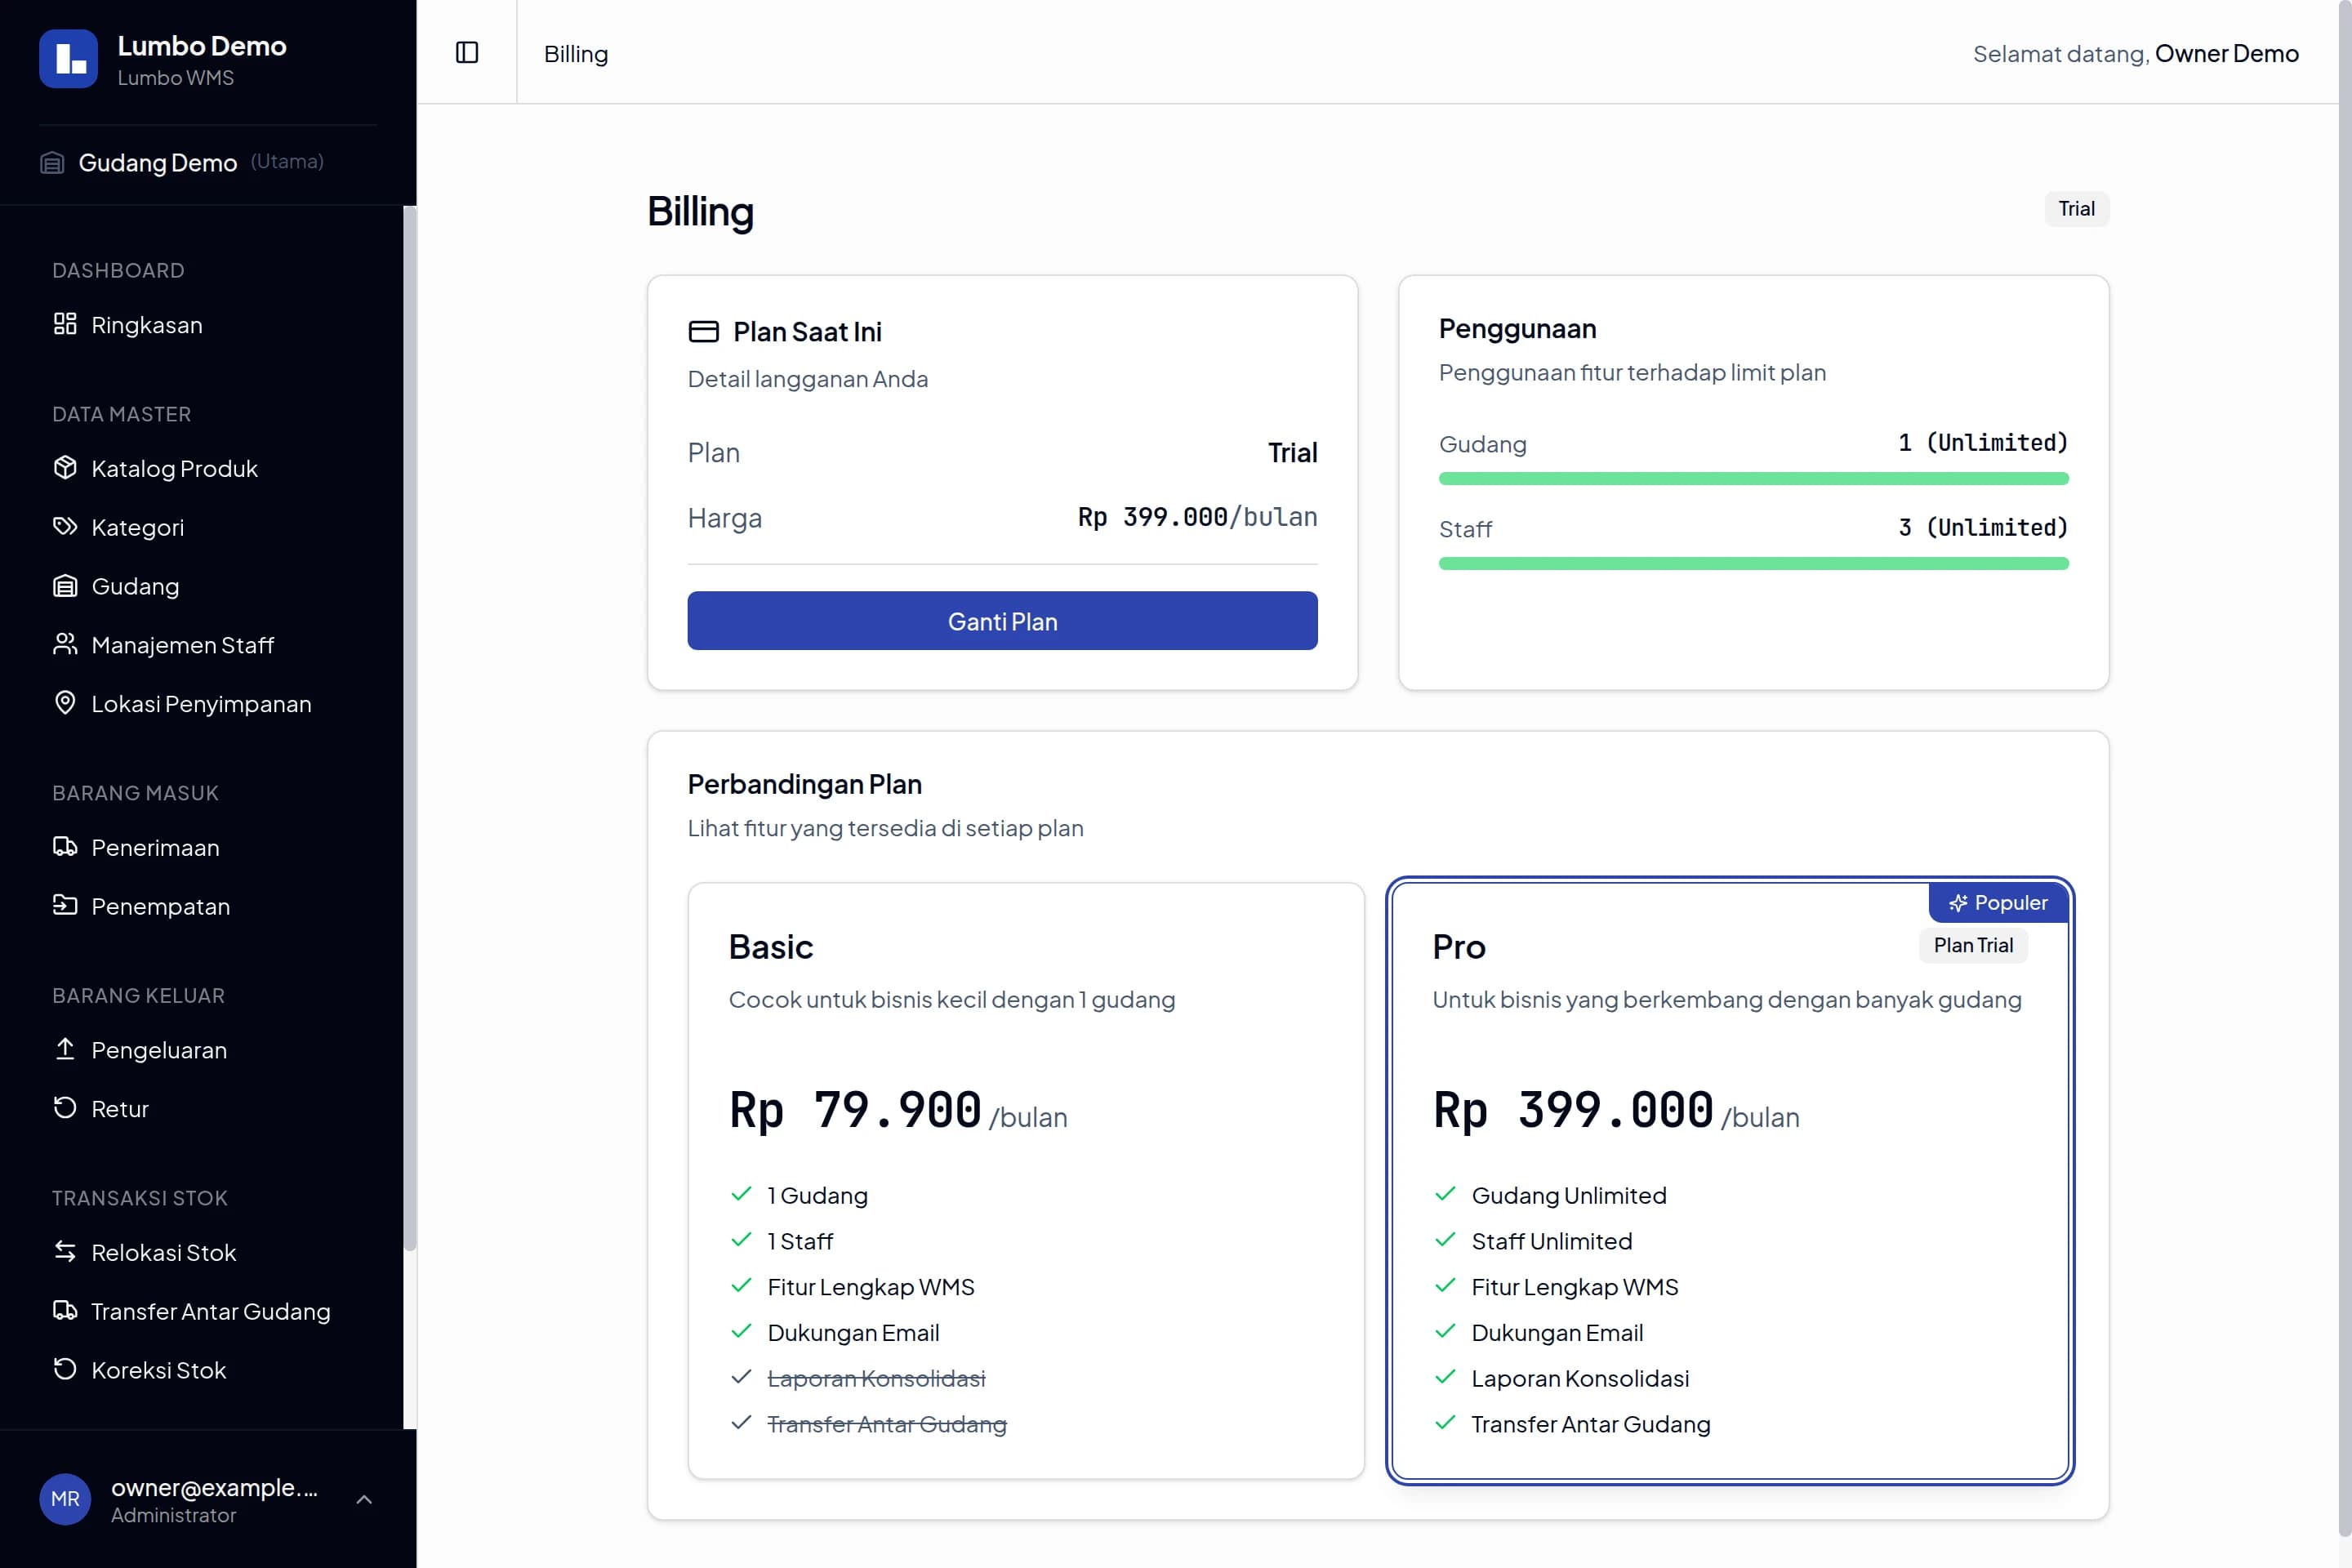
Task: Click the Kategori tag icon
Action: (65, 527)
